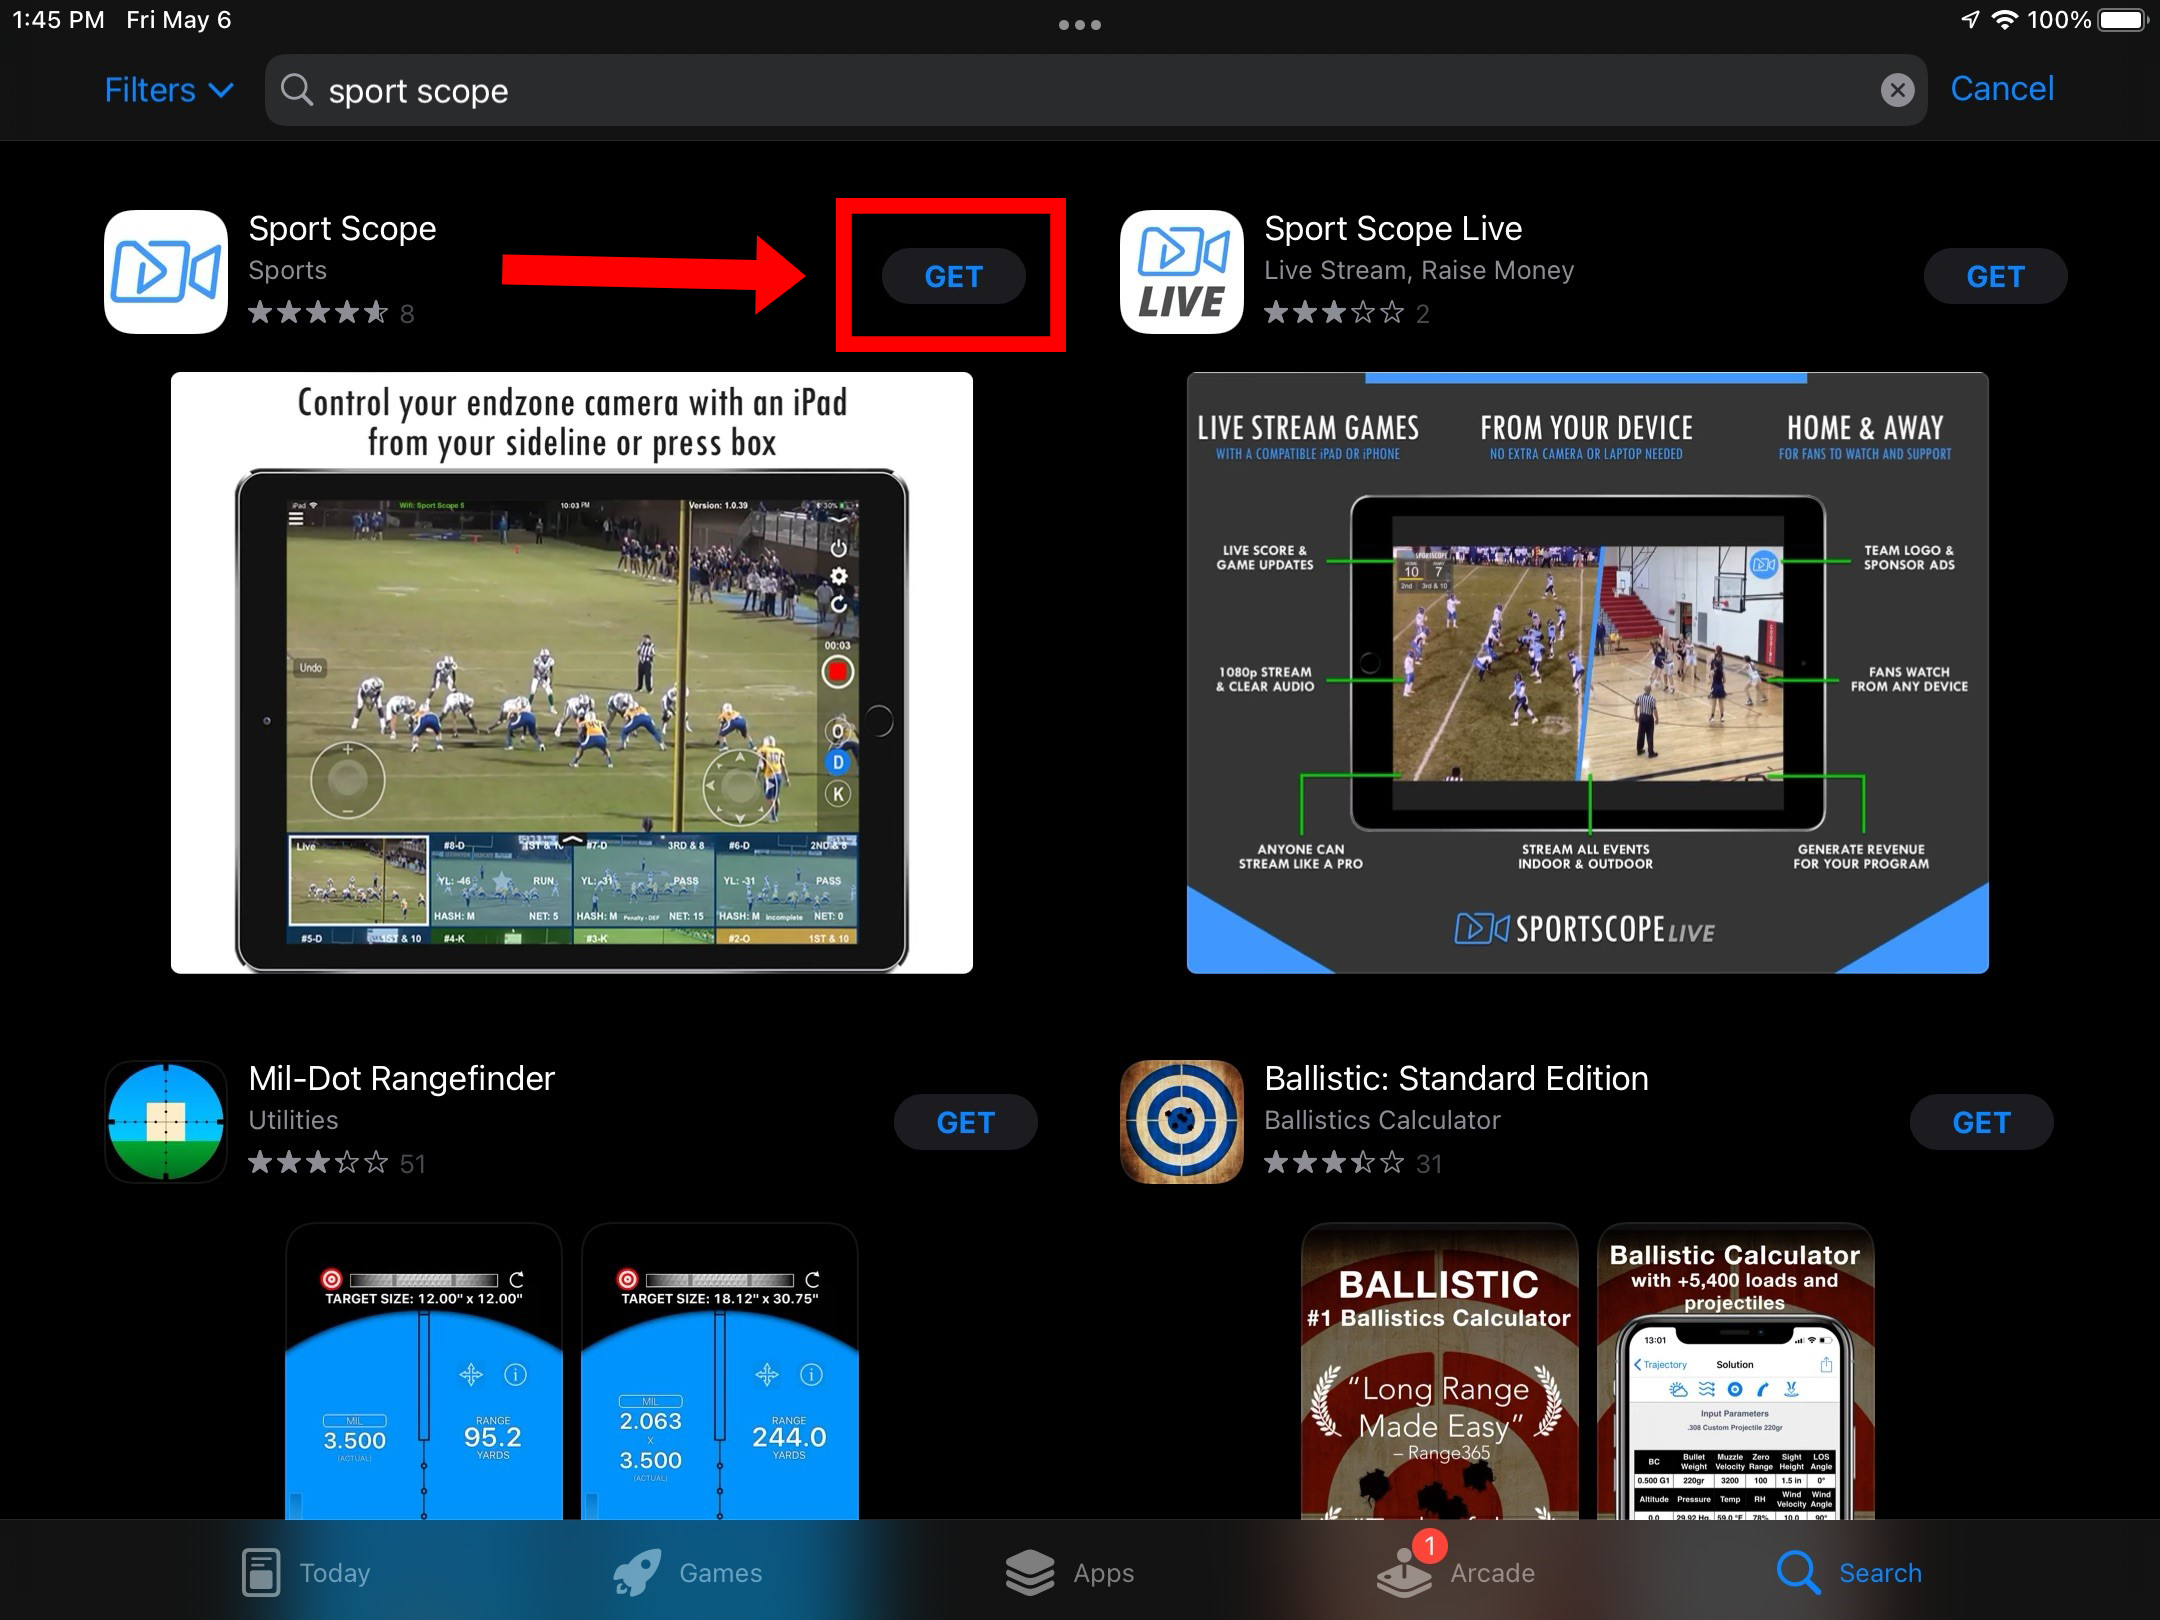Get the Sport Scope app
Image resolution: width=2160 pixels, height=1620 pixels.
pyautogui.click(x=954, y=276)
